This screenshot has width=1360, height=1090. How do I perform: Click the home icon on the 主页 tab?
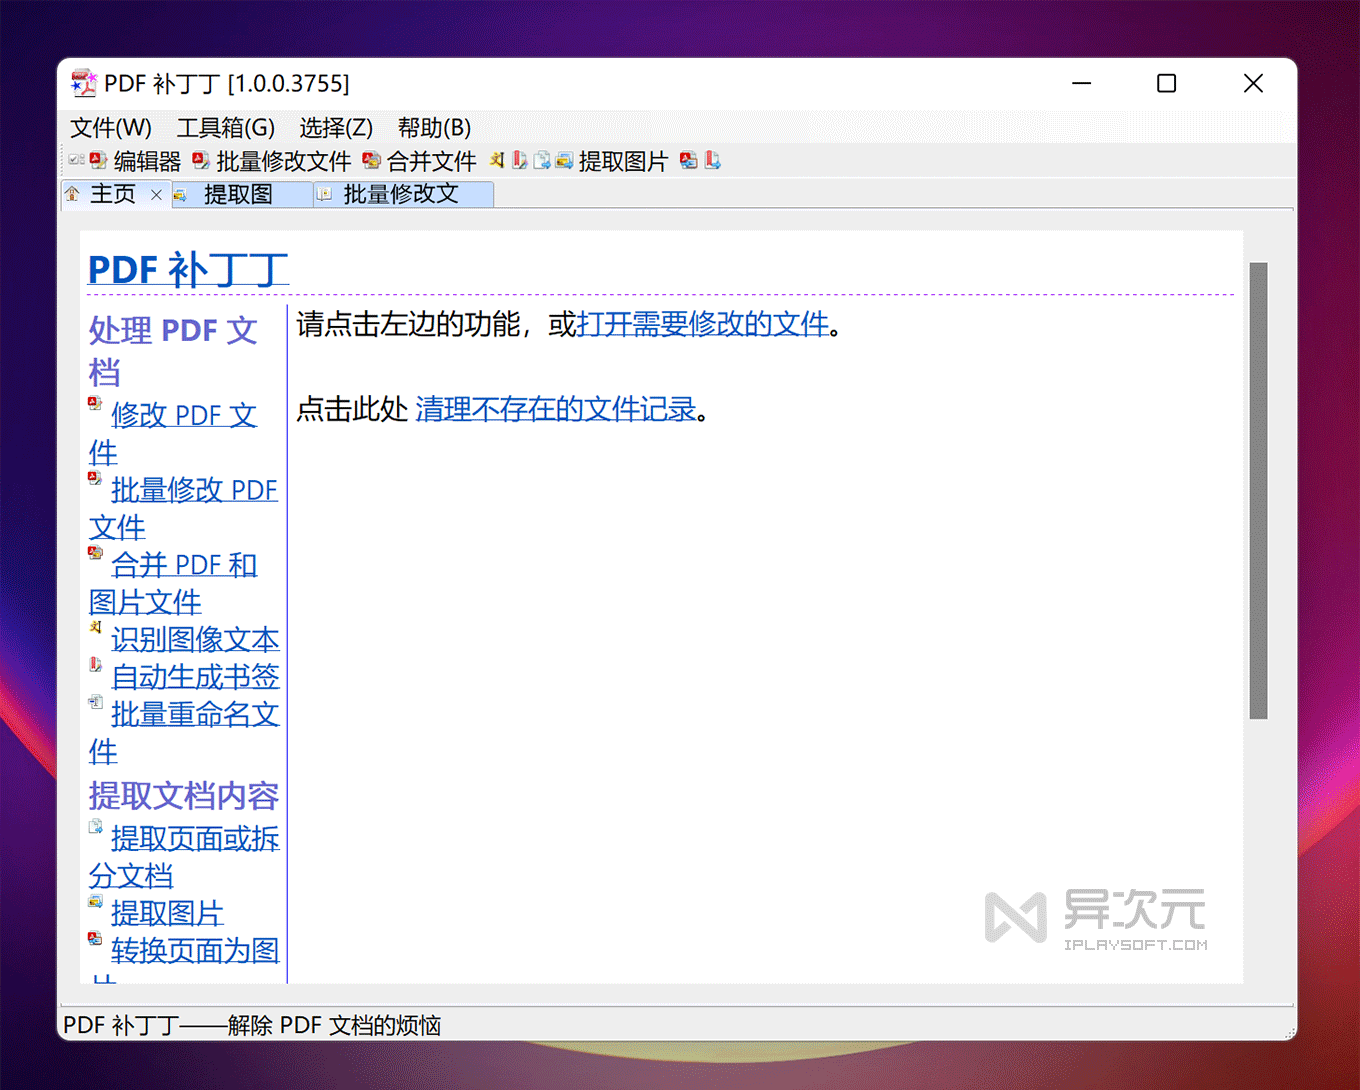coord(72,194)
